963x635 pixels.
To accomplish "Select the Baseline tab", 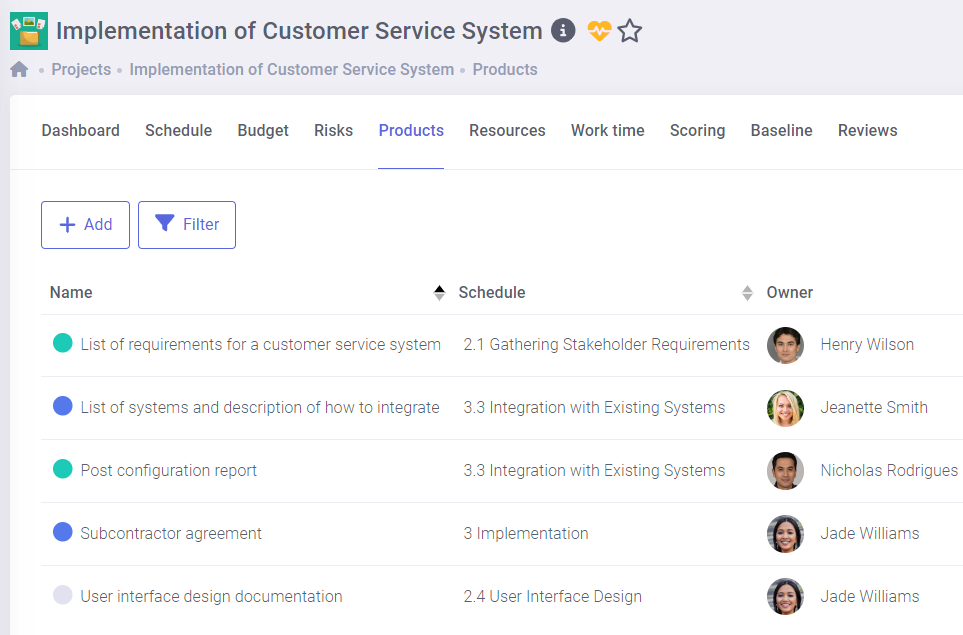I will tap(781, 131).
